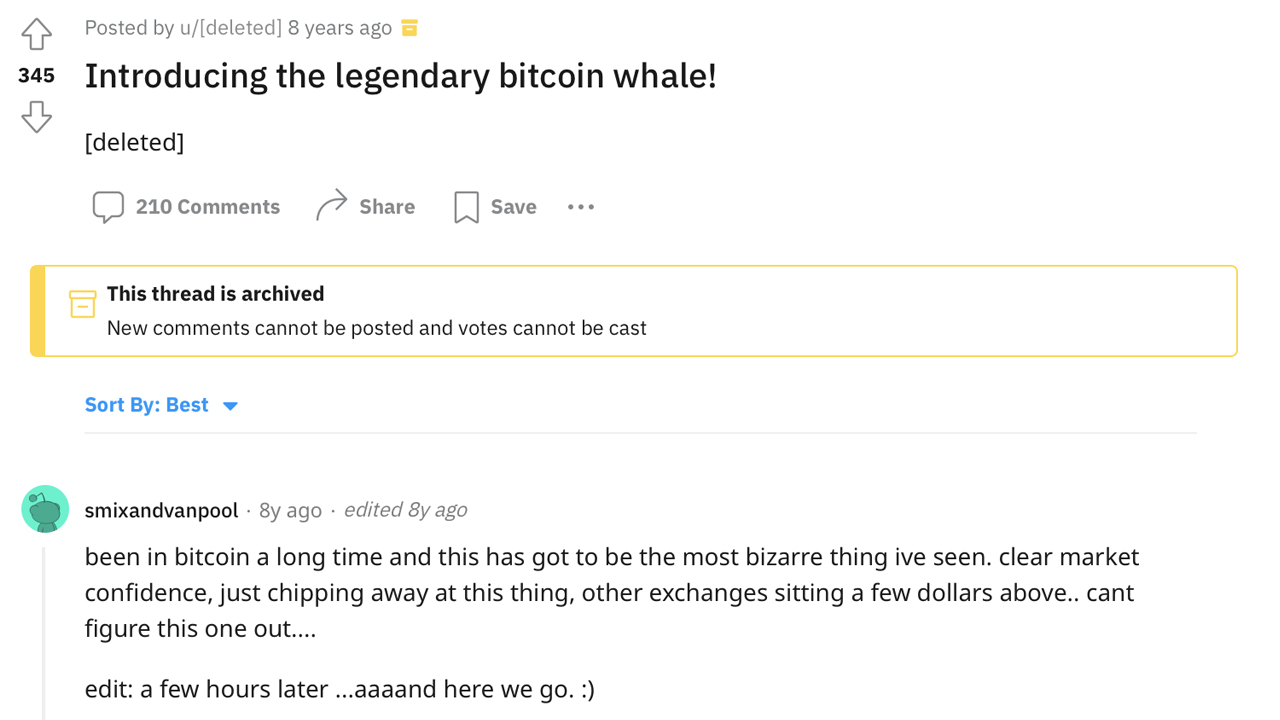Click the speech bubble comments icon

pyautogui.click(x=108, y=207)
